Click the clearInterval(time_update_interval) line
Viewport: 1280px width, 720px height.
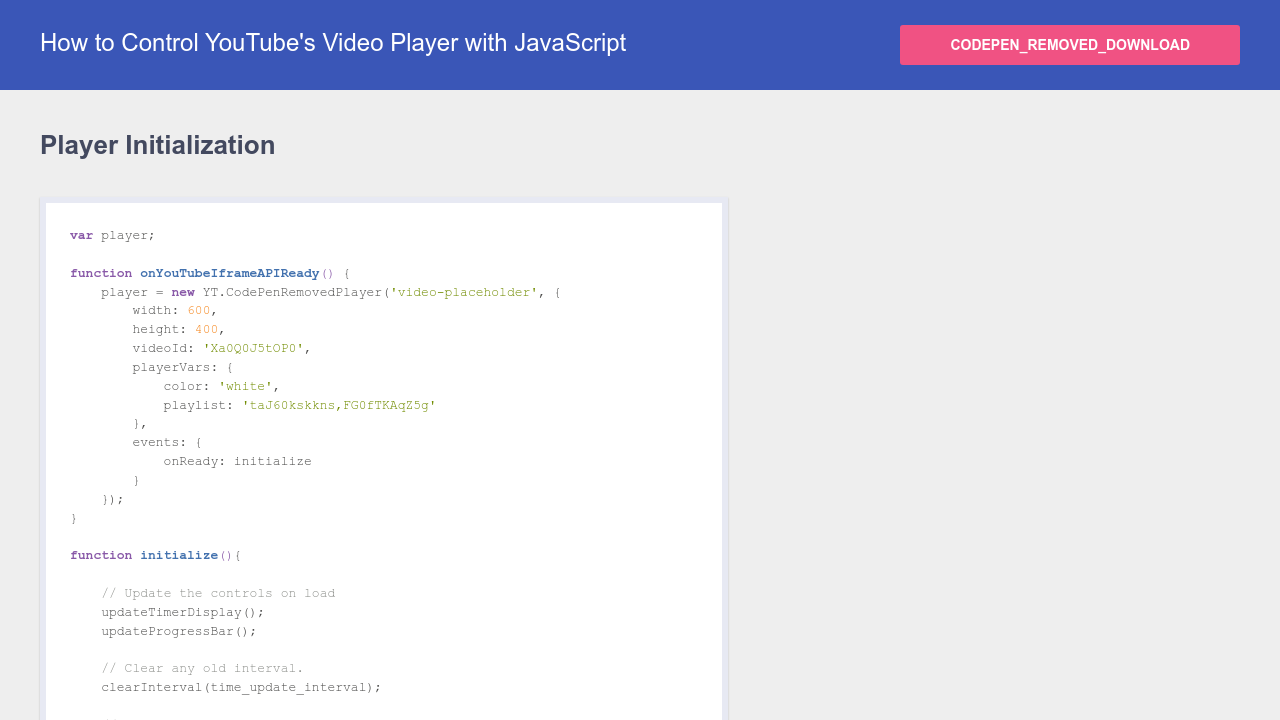click(241, 687)
